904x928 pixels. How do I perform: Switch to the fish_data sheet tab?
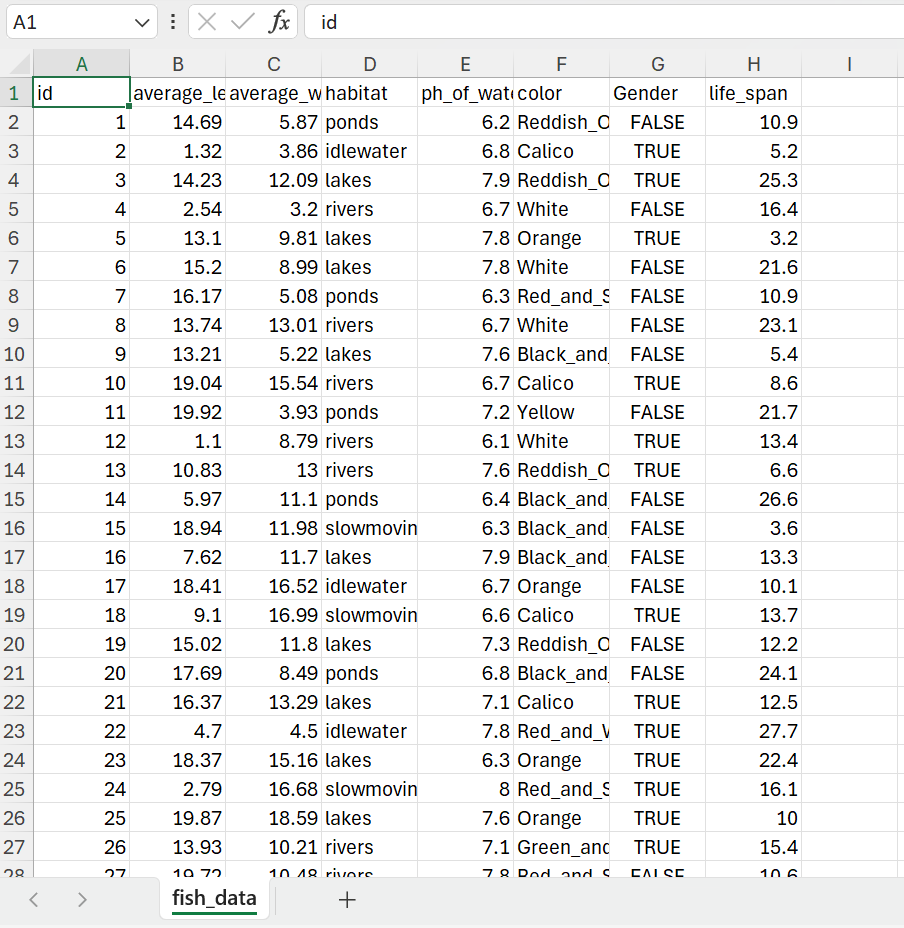(214, 899)
